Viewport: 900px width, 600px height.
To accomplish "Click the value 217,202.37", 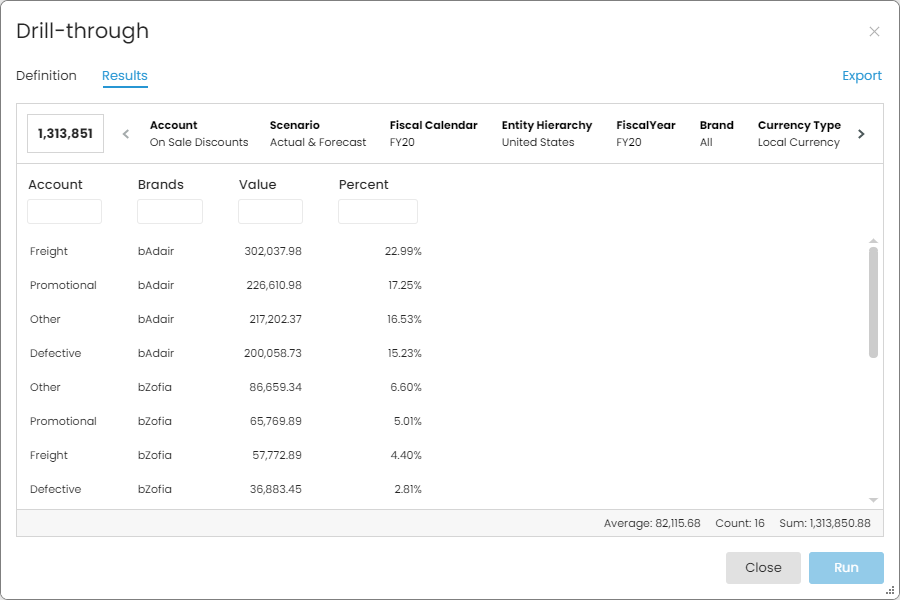I will point(276,319).
